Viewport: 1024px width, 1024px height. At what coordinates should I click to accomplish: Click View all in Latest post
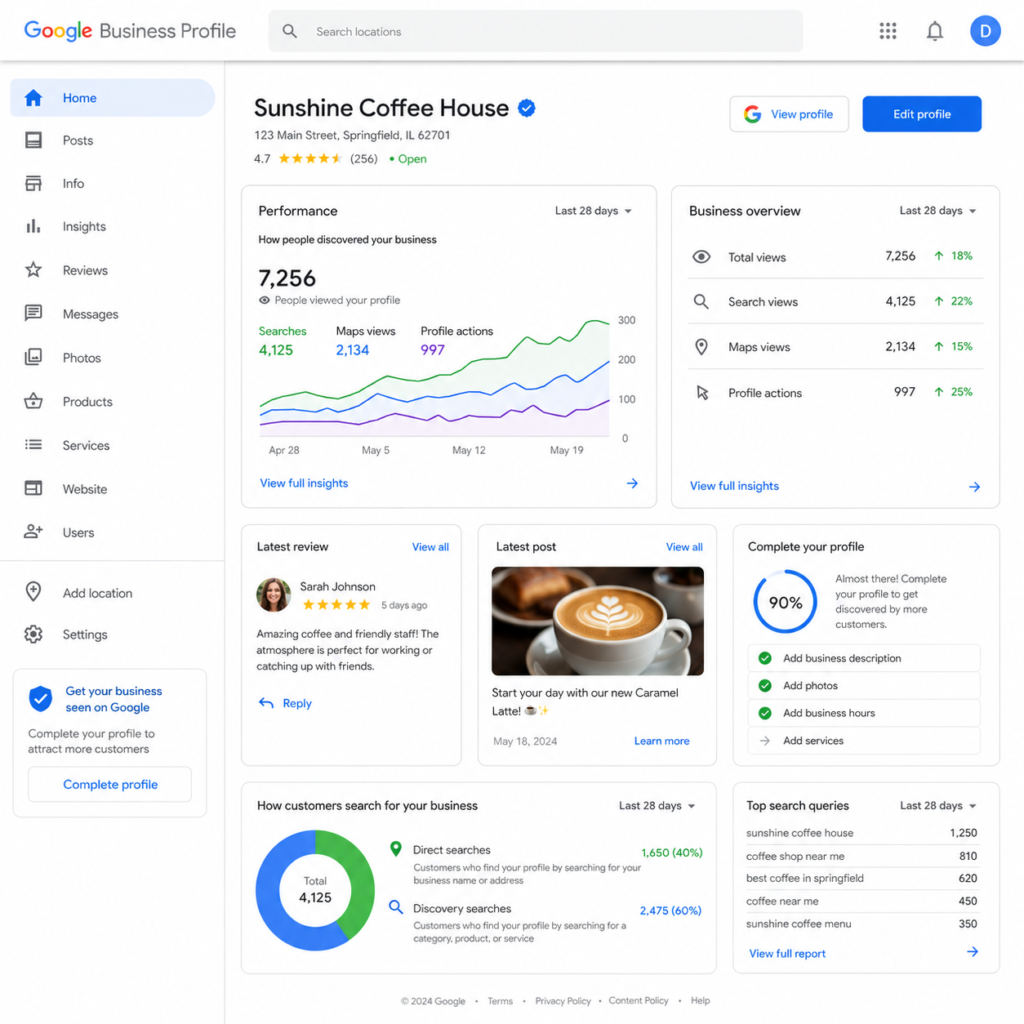[x=684, y=547]
